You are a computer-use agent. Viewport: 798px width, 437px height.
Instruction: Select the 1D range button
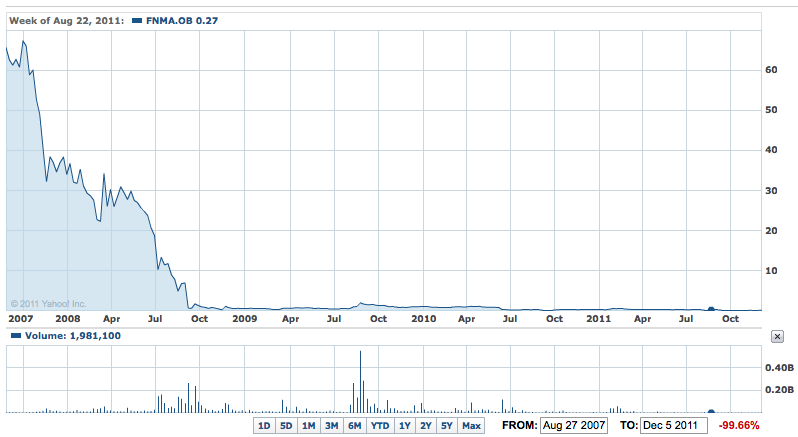coord(264,425)
